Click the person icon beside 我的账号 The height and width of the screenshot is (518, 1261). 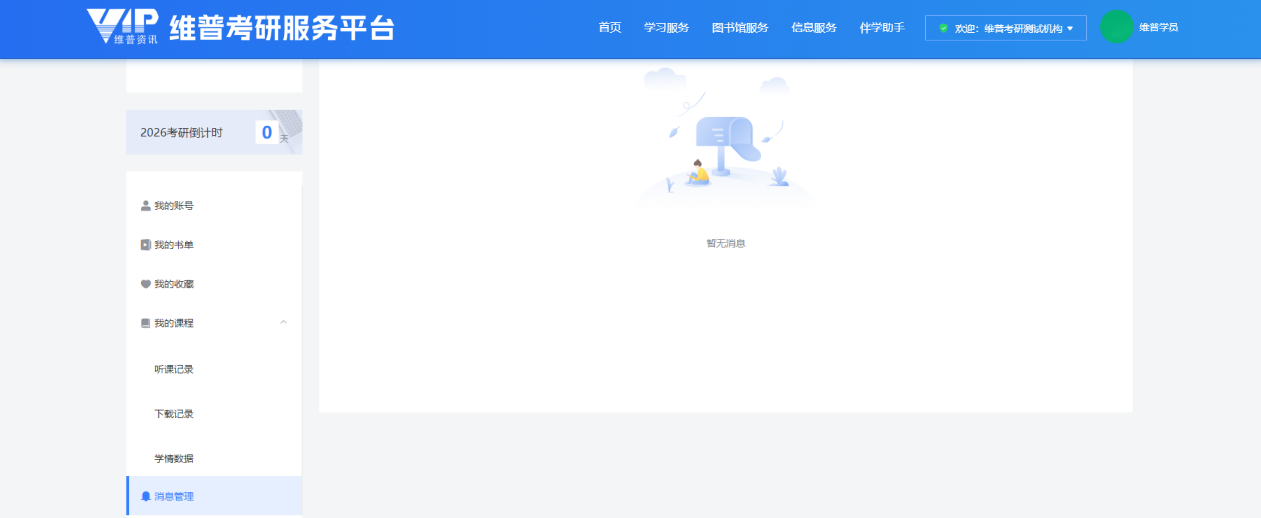[146, 206]
